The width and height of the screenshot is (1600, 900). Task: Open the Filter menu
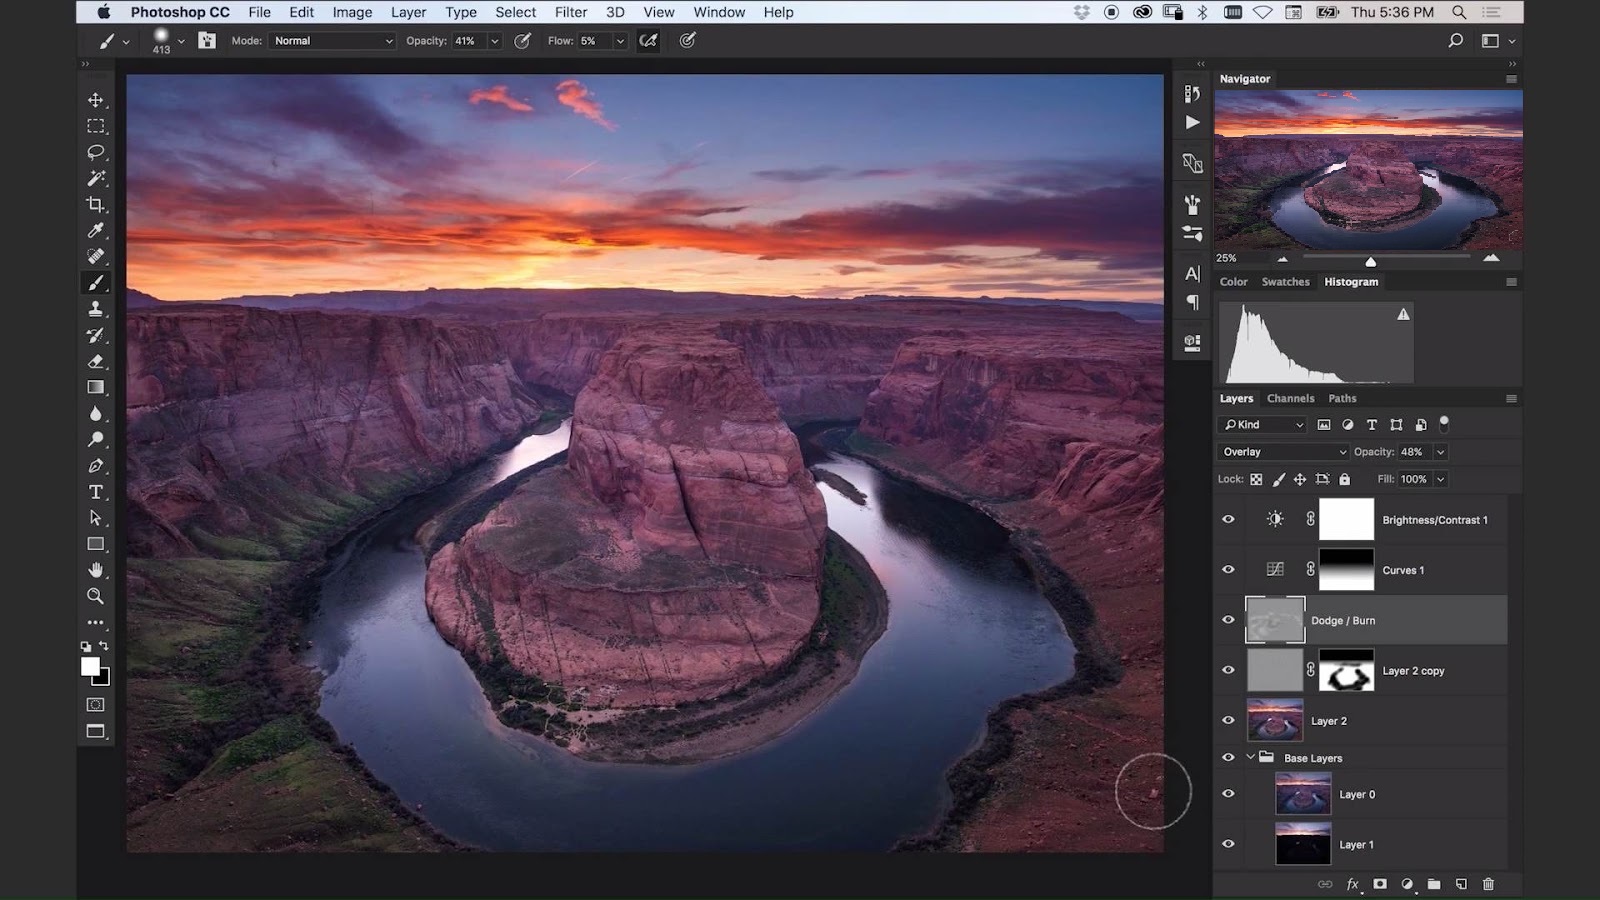(x=571, y=12)
